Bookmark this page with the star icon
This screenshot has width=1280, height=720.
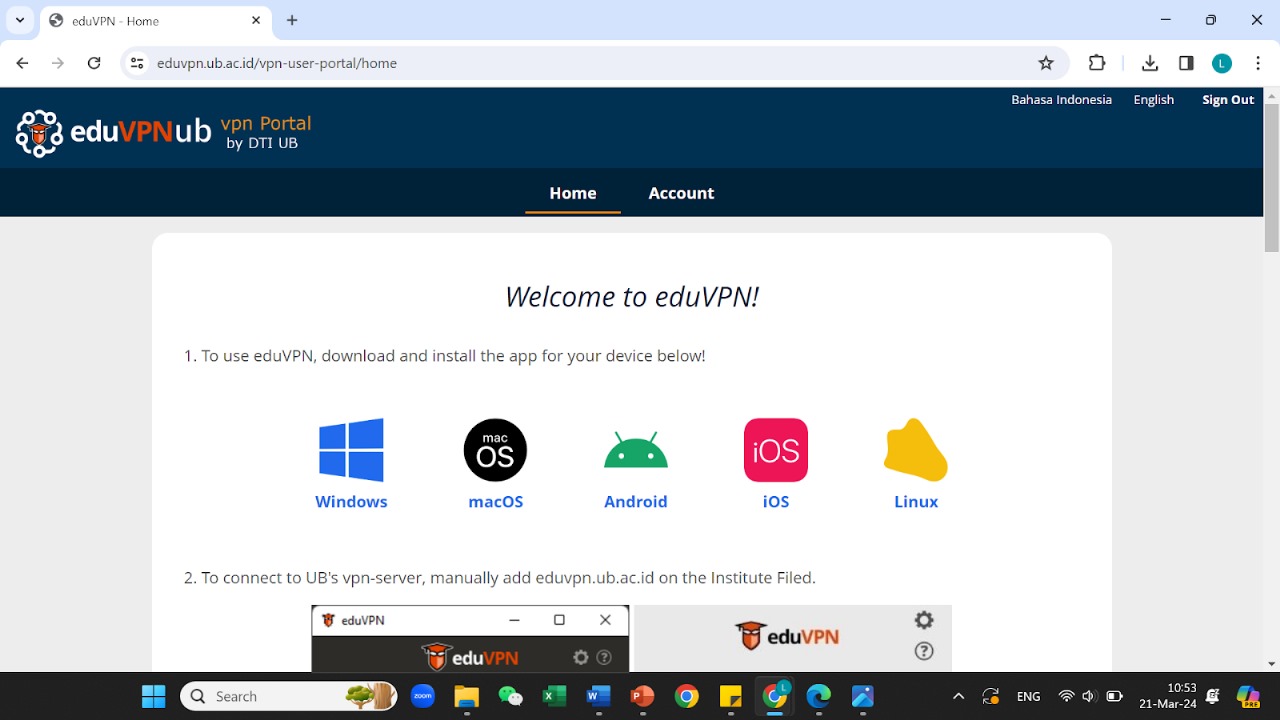point(1046,63)
